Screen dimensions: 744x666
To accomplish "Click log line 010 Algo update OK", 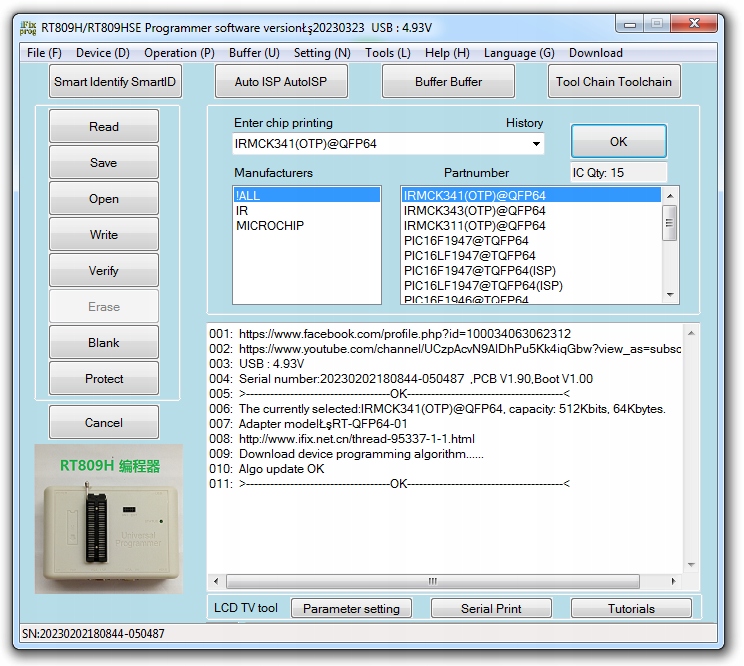I will (x=267, y=469).
